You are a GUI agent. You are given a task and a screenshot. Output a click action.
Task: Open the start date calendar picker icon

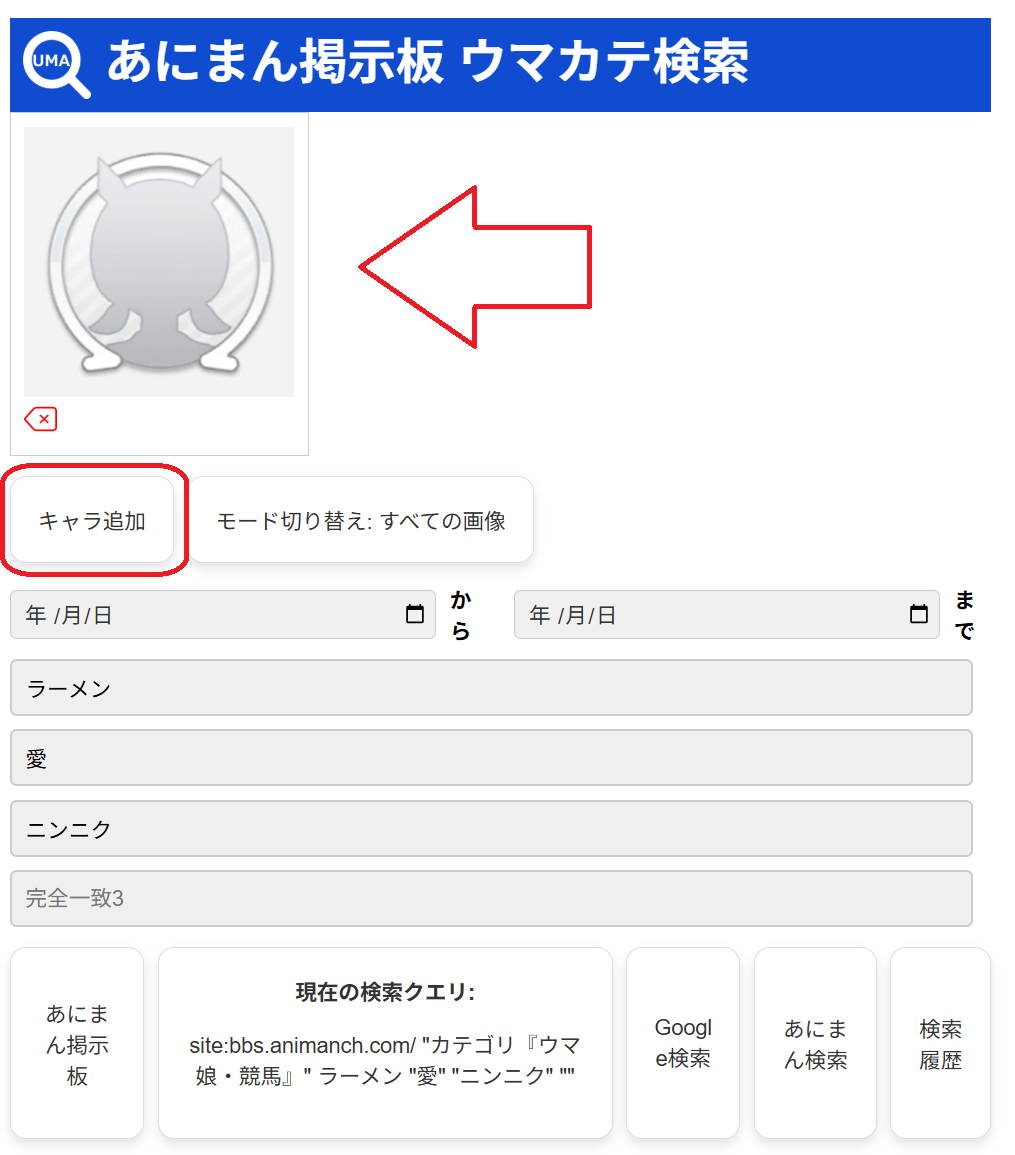point(415,614)
